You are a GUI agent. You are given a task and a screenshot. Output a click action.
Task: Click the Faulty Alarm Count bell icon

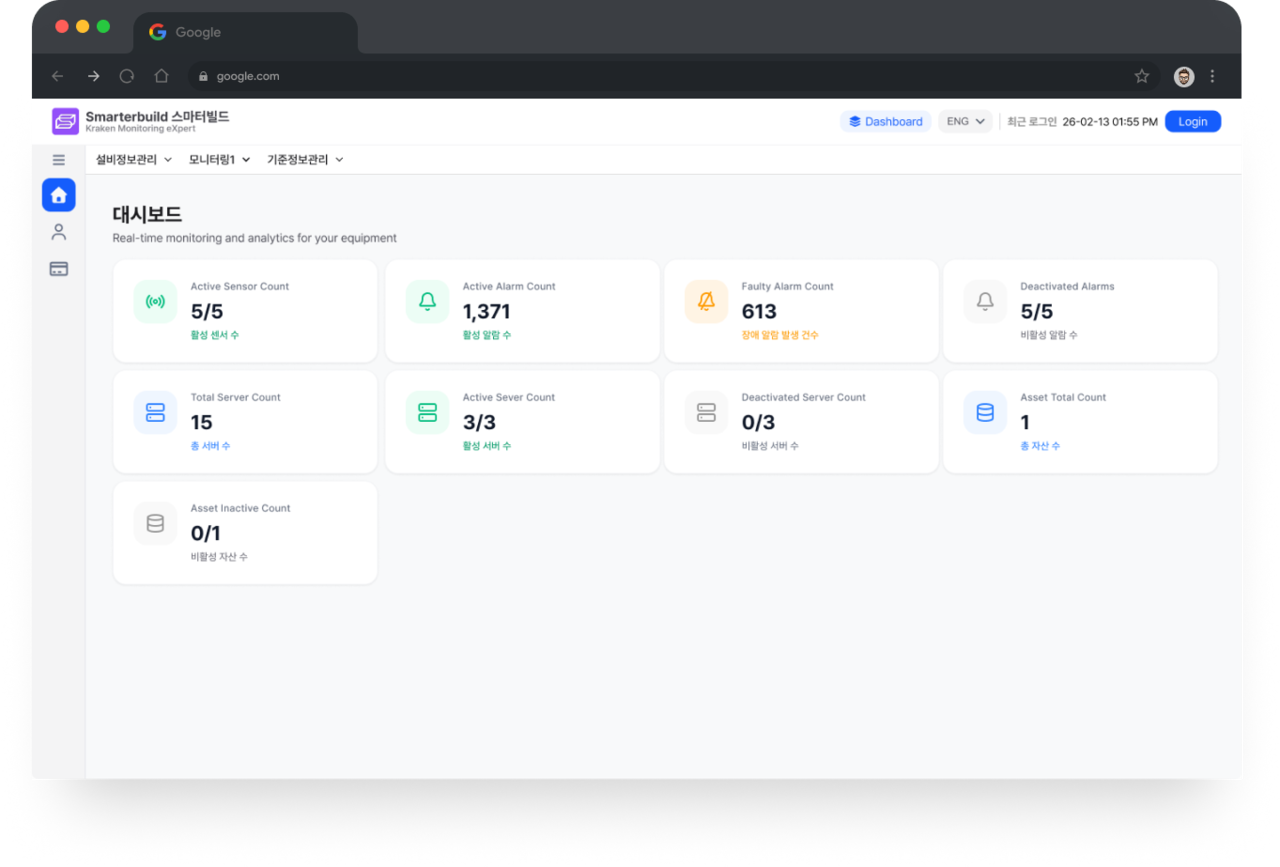click(x=706, y=302)
